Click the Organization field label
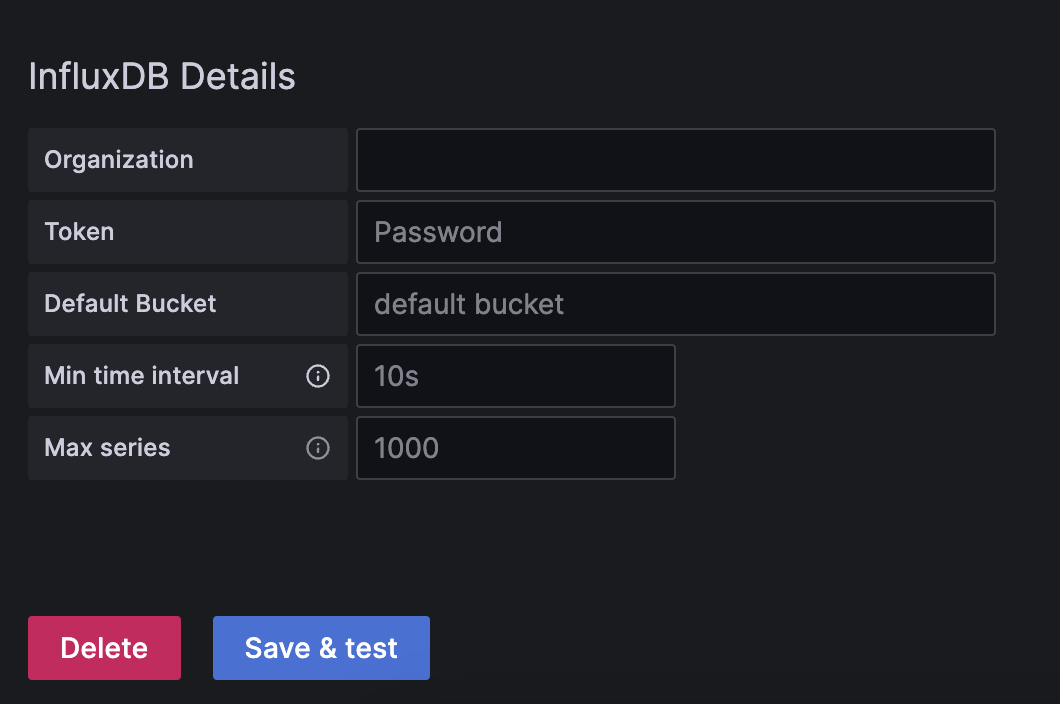The height and width of the screenshot is (704, 1060). coord(118,160)
